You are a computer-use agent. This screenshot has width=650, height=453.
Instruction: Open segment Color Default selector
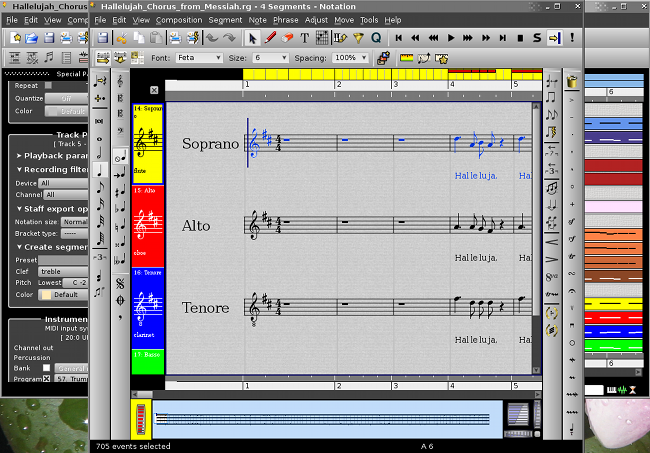tap(66, 111)
